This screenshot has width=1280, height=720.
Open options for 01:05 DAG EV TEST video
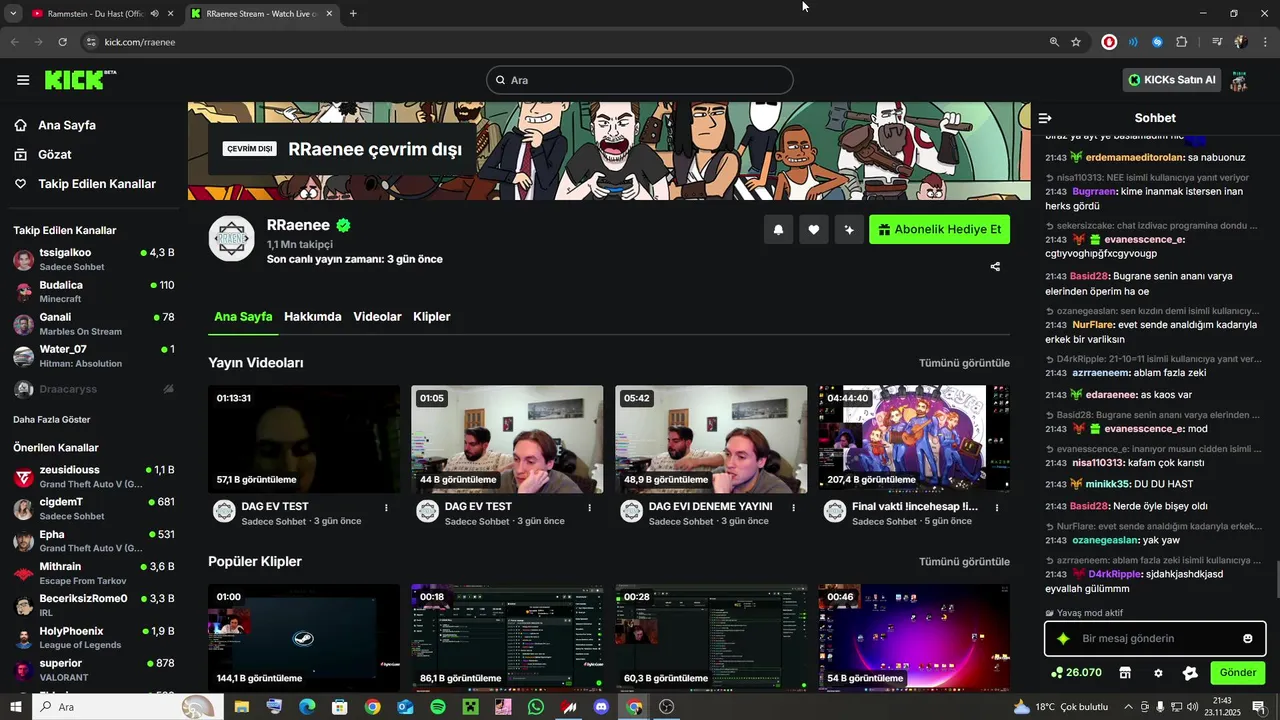click(x=589, y=508)
